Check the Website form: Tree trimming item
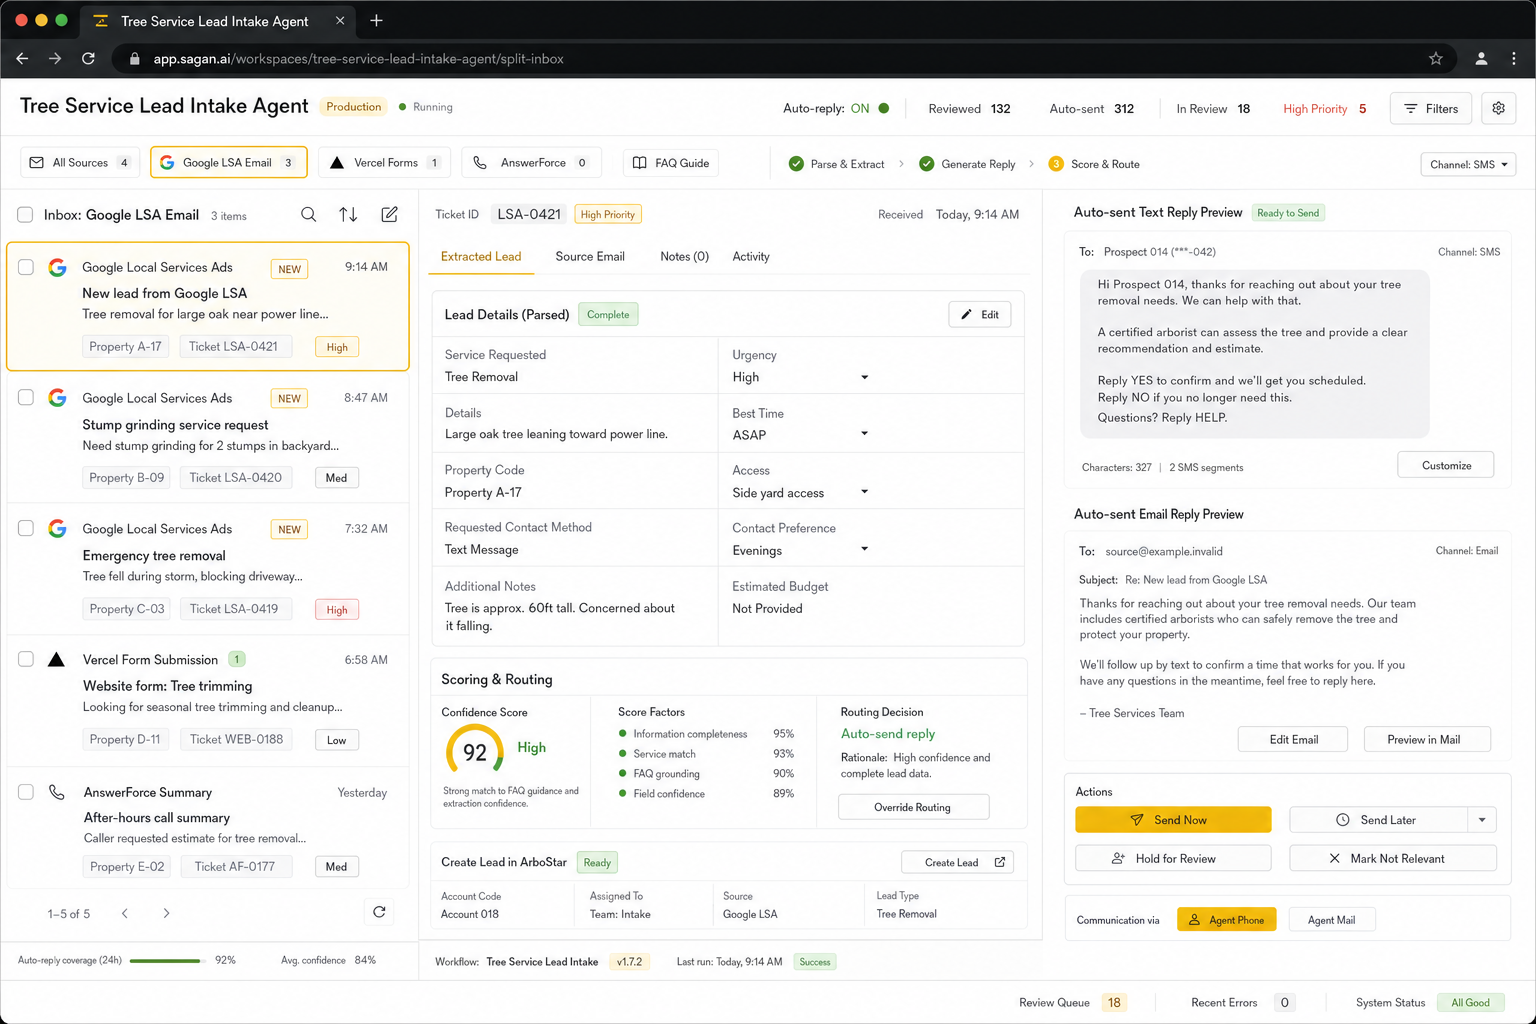This screenshot has width=1536, height=1024. pyautogui.click(x=26, y=659)
